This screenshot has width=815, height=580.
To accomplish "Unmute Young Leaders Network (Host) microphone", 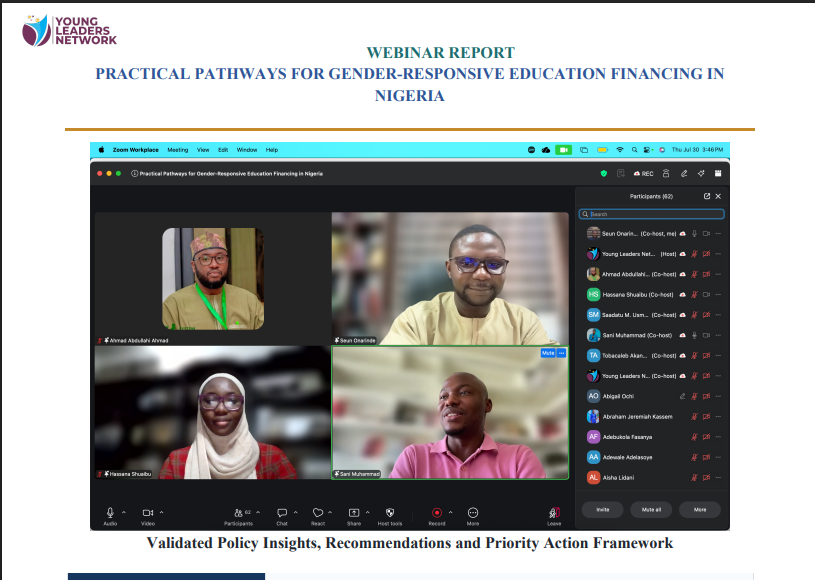I will pyautogui.click(x=694, y=254).
